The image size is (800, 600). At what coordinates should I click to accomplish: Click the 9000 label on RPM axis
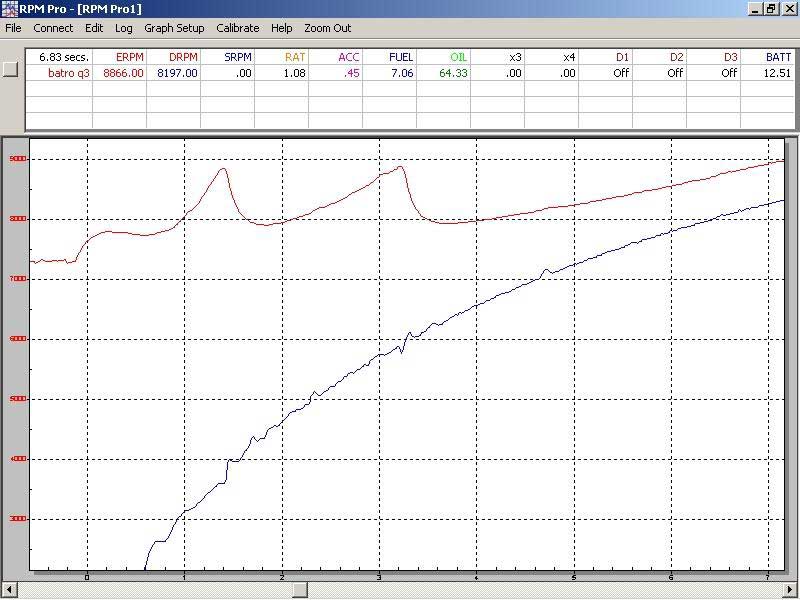17,159
